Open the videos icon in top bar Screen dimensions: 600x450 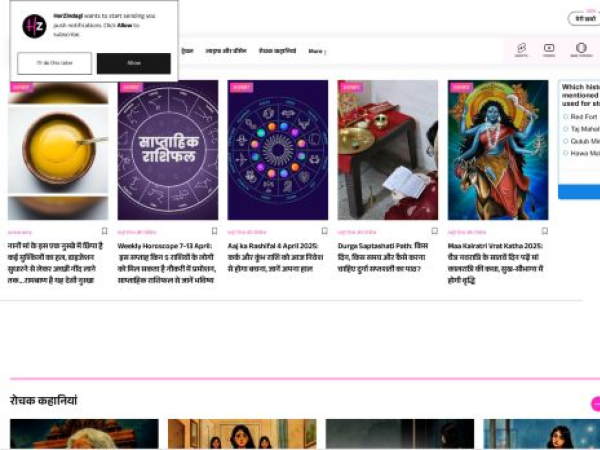point(549,50)
